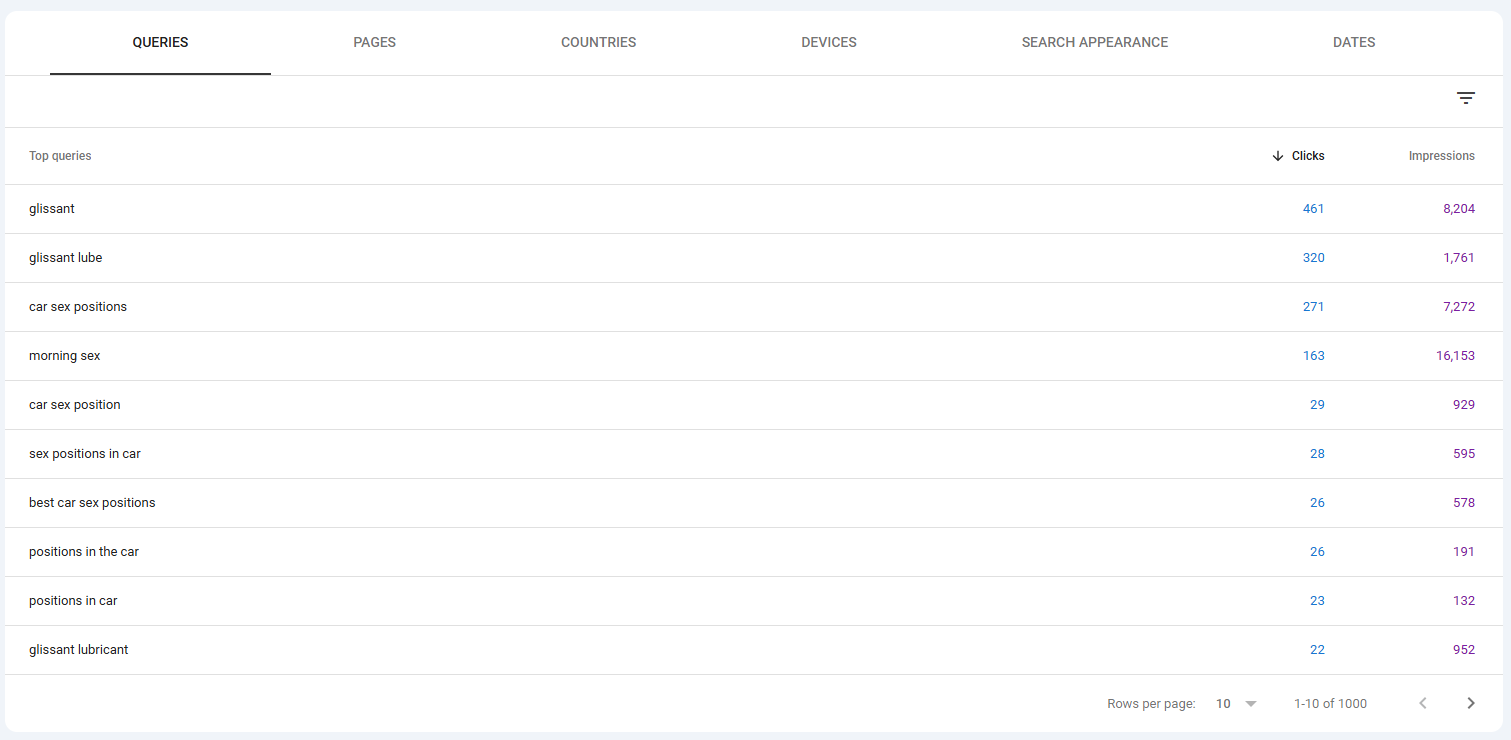Open the filter rows icon

tap(1465, 98)
